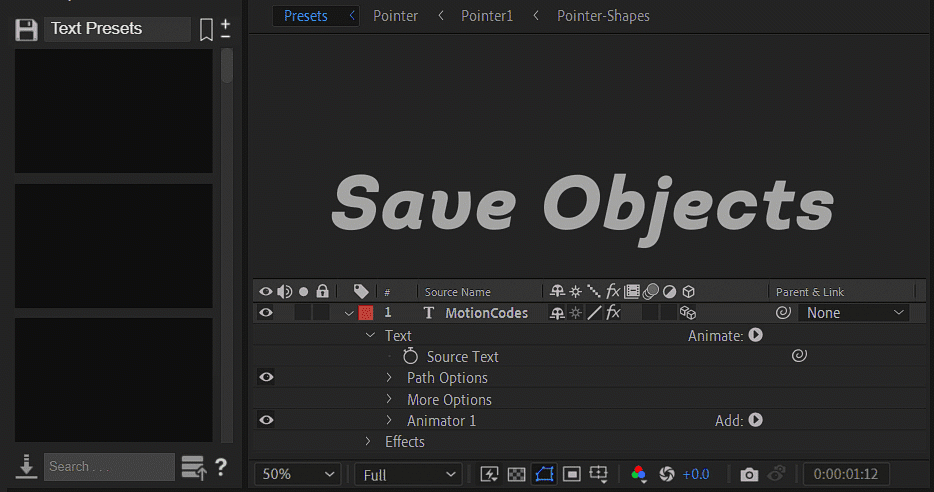
Task: Switch to the Pointer1 tab
Action: point(487,15)
